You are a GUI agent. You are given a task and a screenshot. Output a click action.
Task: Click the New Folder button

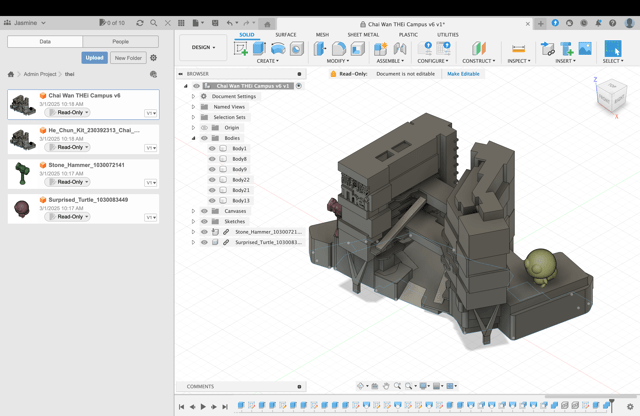tap(128, 58)
